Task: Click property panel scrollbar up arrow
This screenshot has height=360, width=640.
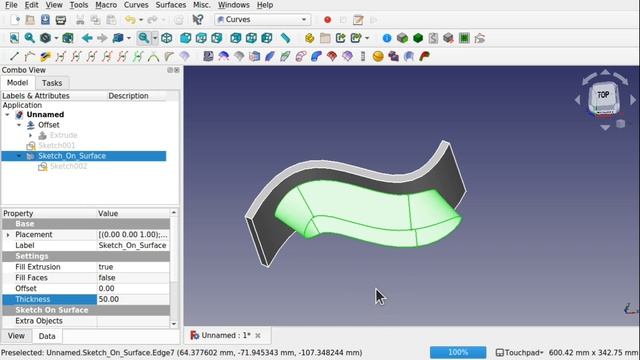Action: [174, 213]
